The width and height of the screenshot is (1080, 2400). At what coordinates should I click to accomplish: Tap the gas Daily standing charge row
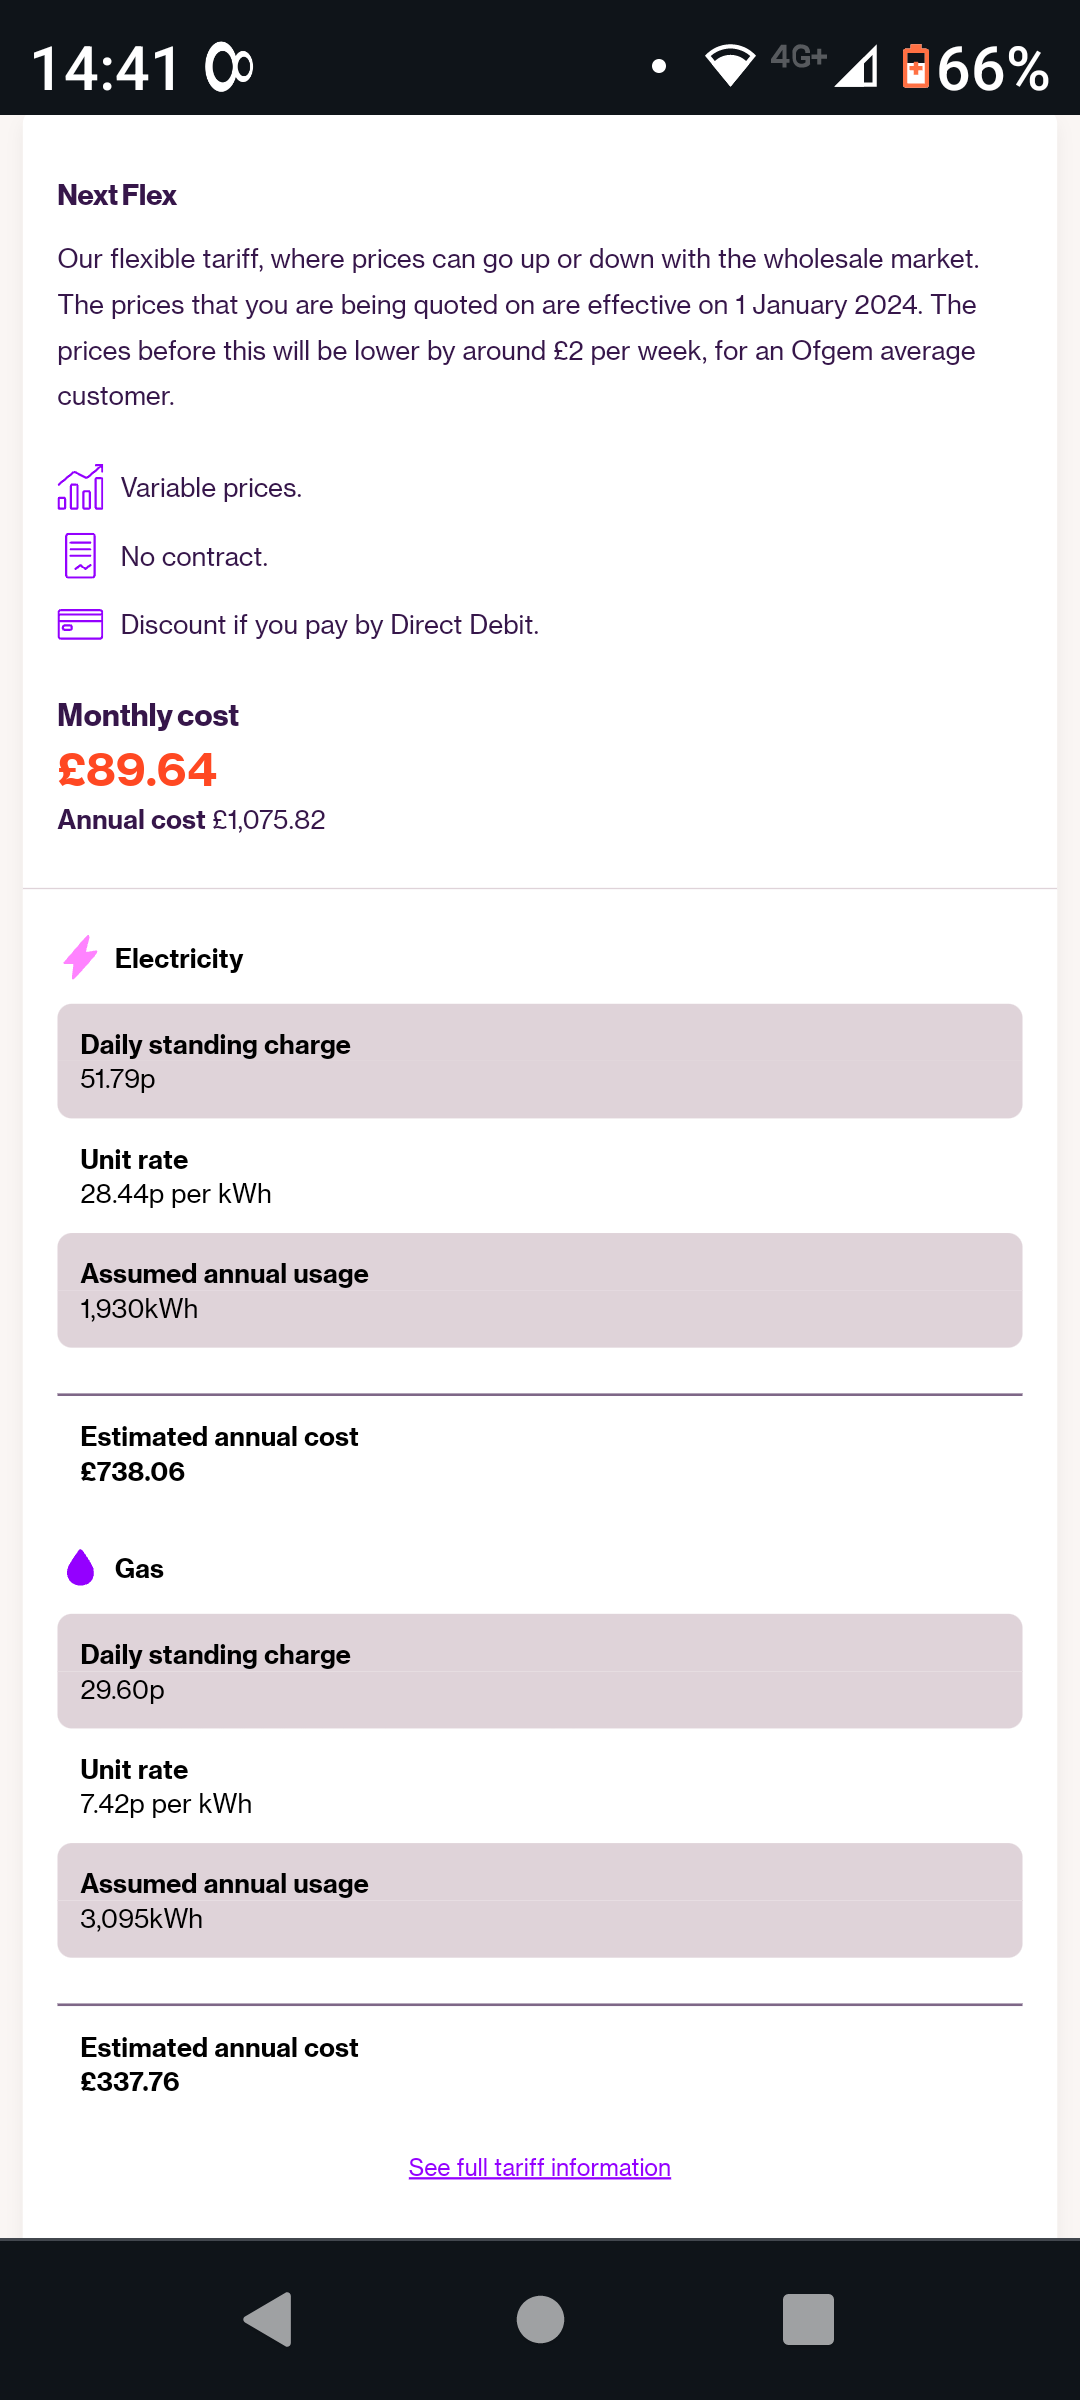point(540,1671)
